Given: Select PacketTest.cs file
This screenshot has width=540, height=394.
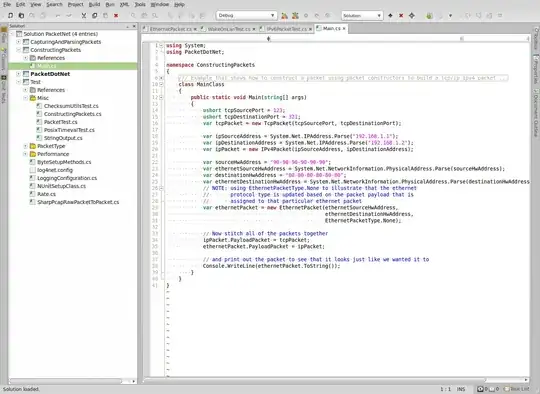Looking at the screenshot, I should click(61, 122).
